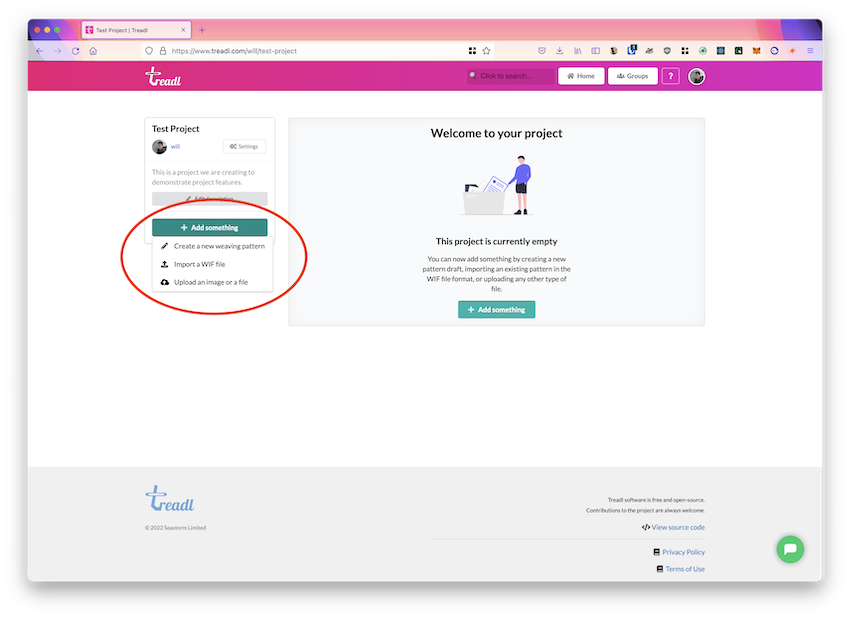Screen dimensions: 850x618
Task: Click the owner avatar beside 'will'
Action: pyautogui.click(x=159, y=147)
